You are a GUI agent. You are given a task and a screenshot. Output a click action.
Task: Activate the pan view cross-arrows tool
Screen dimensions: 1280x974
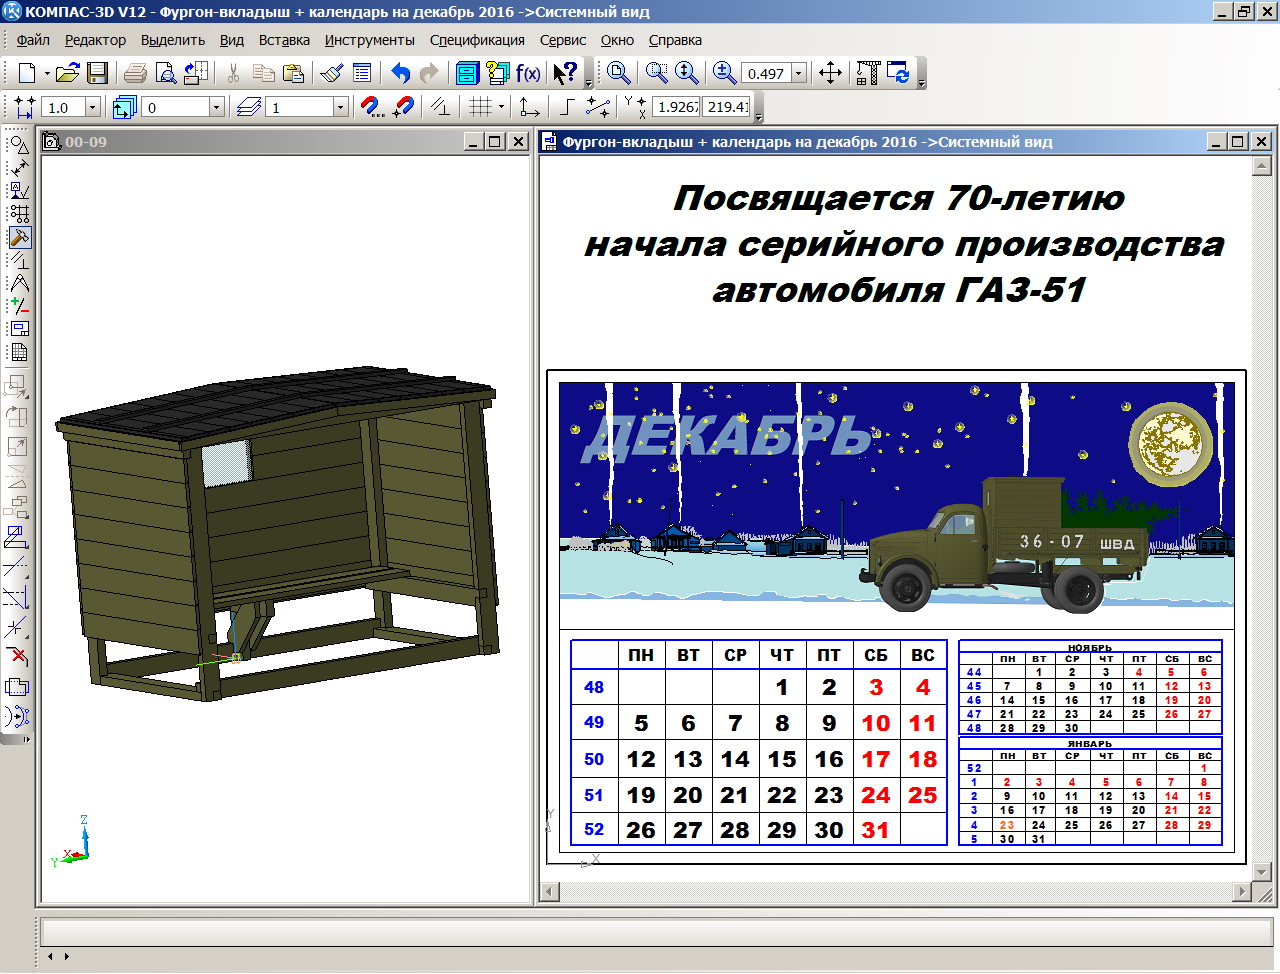[830, 73]
